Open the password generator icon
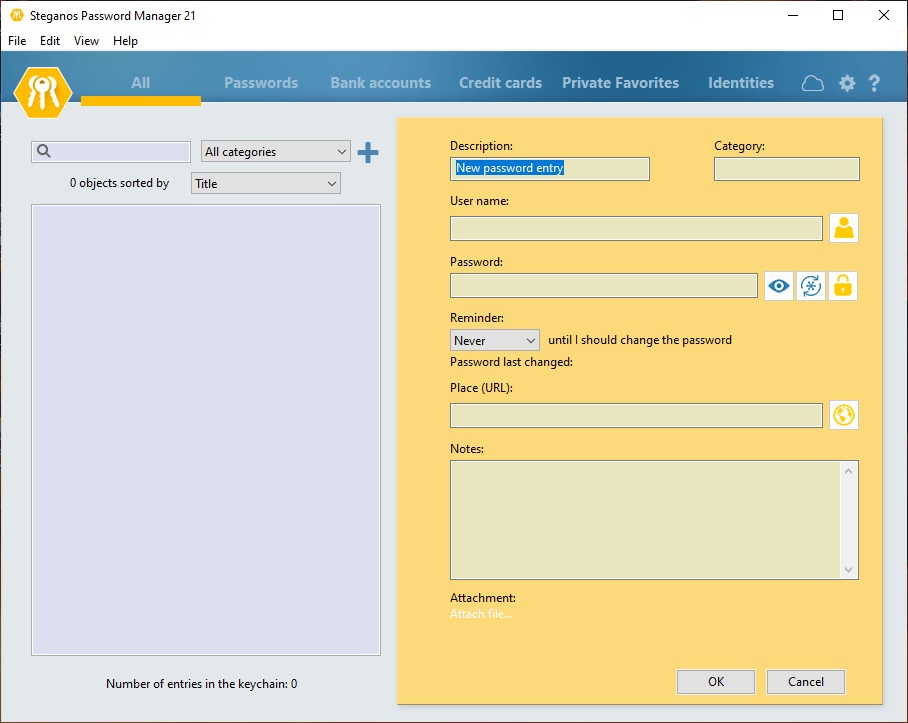 coord(810,286)
